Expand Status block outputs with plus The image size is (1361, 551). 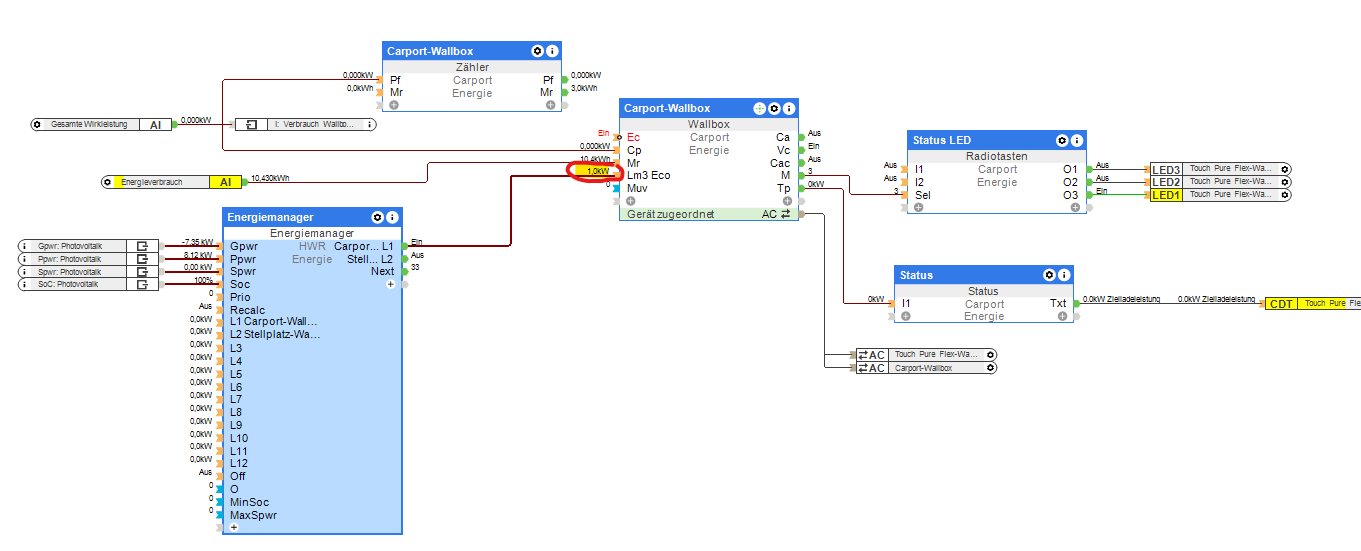click(1062, 316)
